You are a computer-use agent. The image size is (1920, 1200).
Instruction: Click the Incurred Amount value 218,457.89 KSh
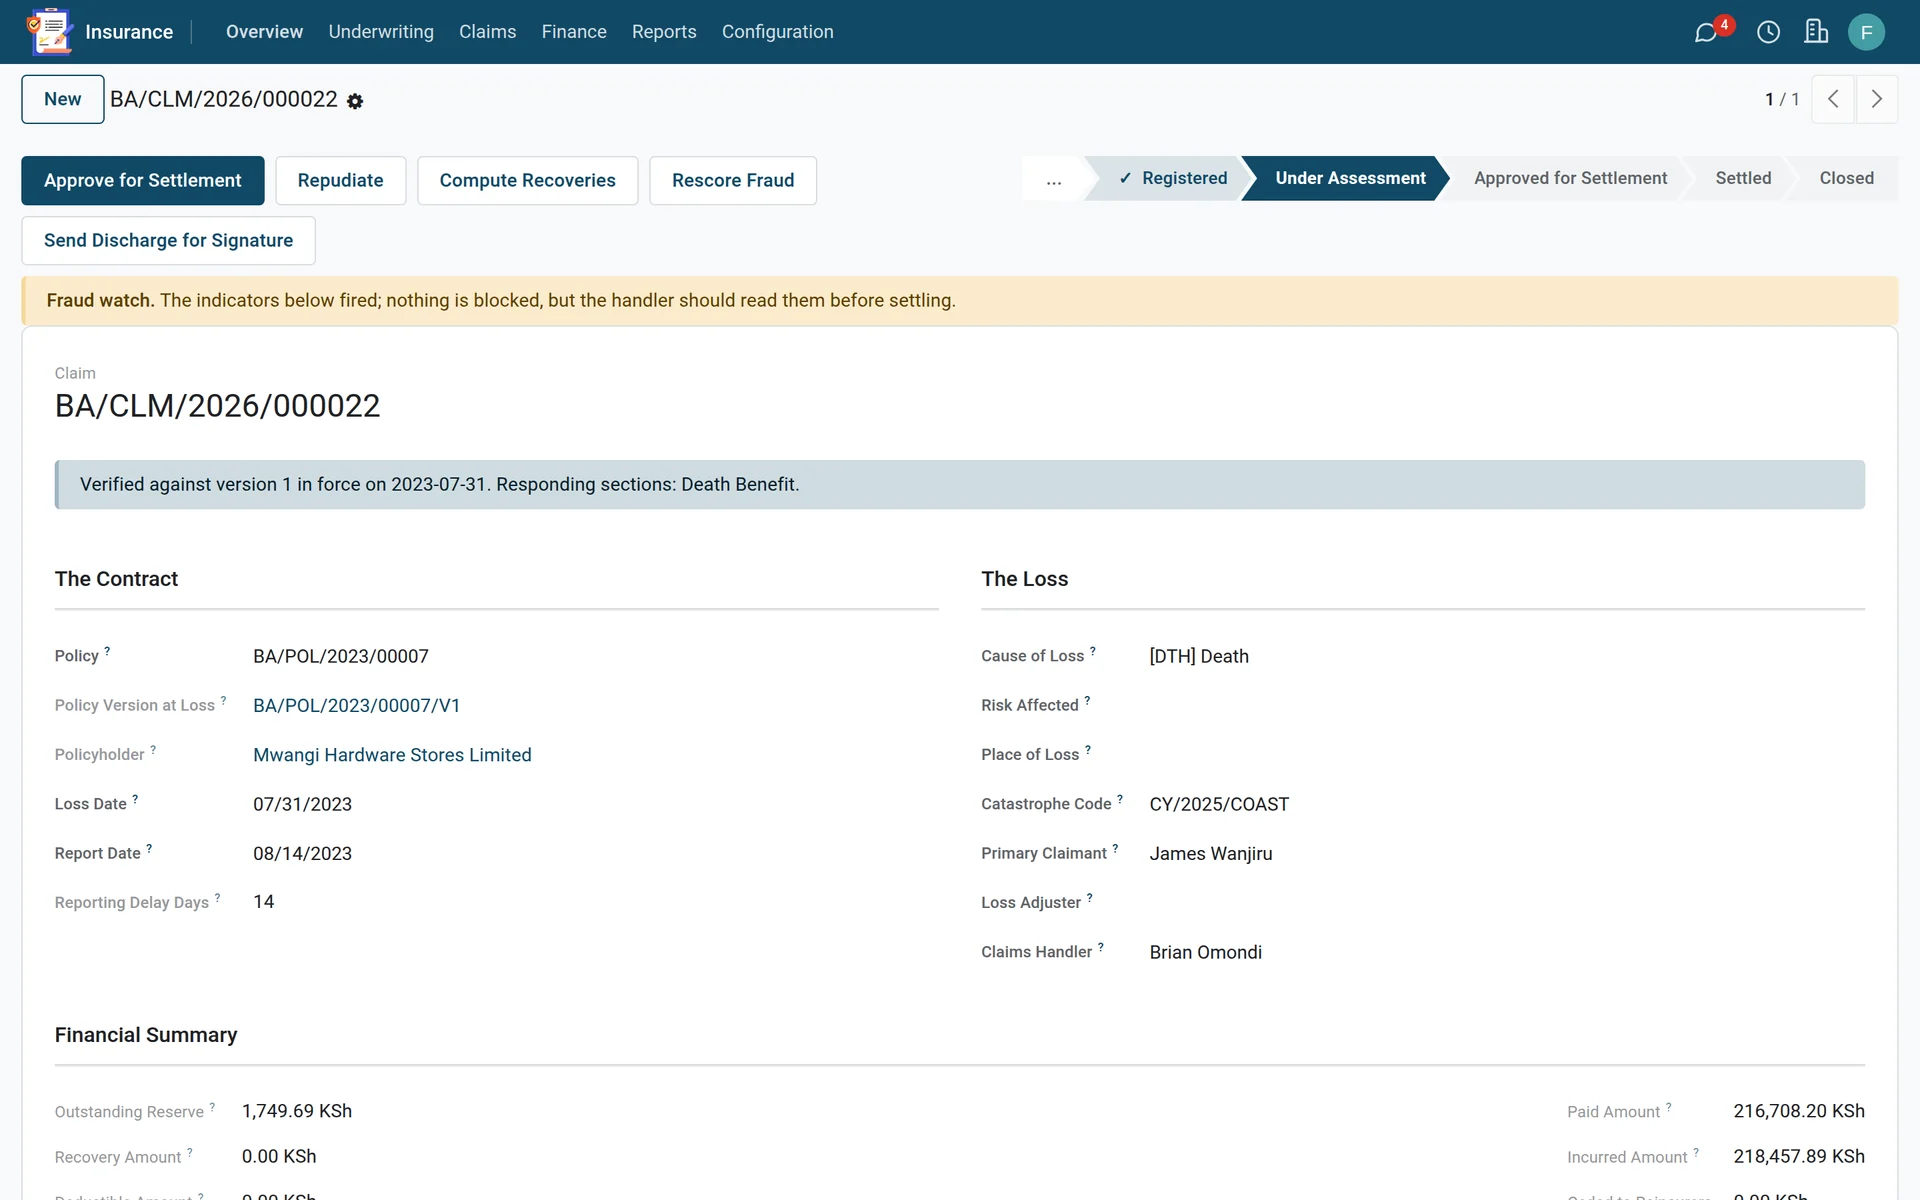coord(1799,1156)
